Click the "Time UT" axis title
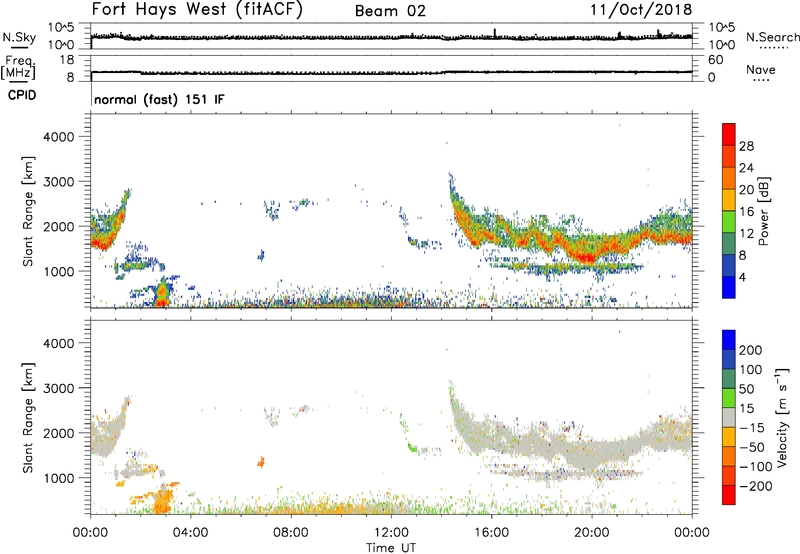Image resolution: width=800 pixels, height=554 pixels. [x=391, y=548]
